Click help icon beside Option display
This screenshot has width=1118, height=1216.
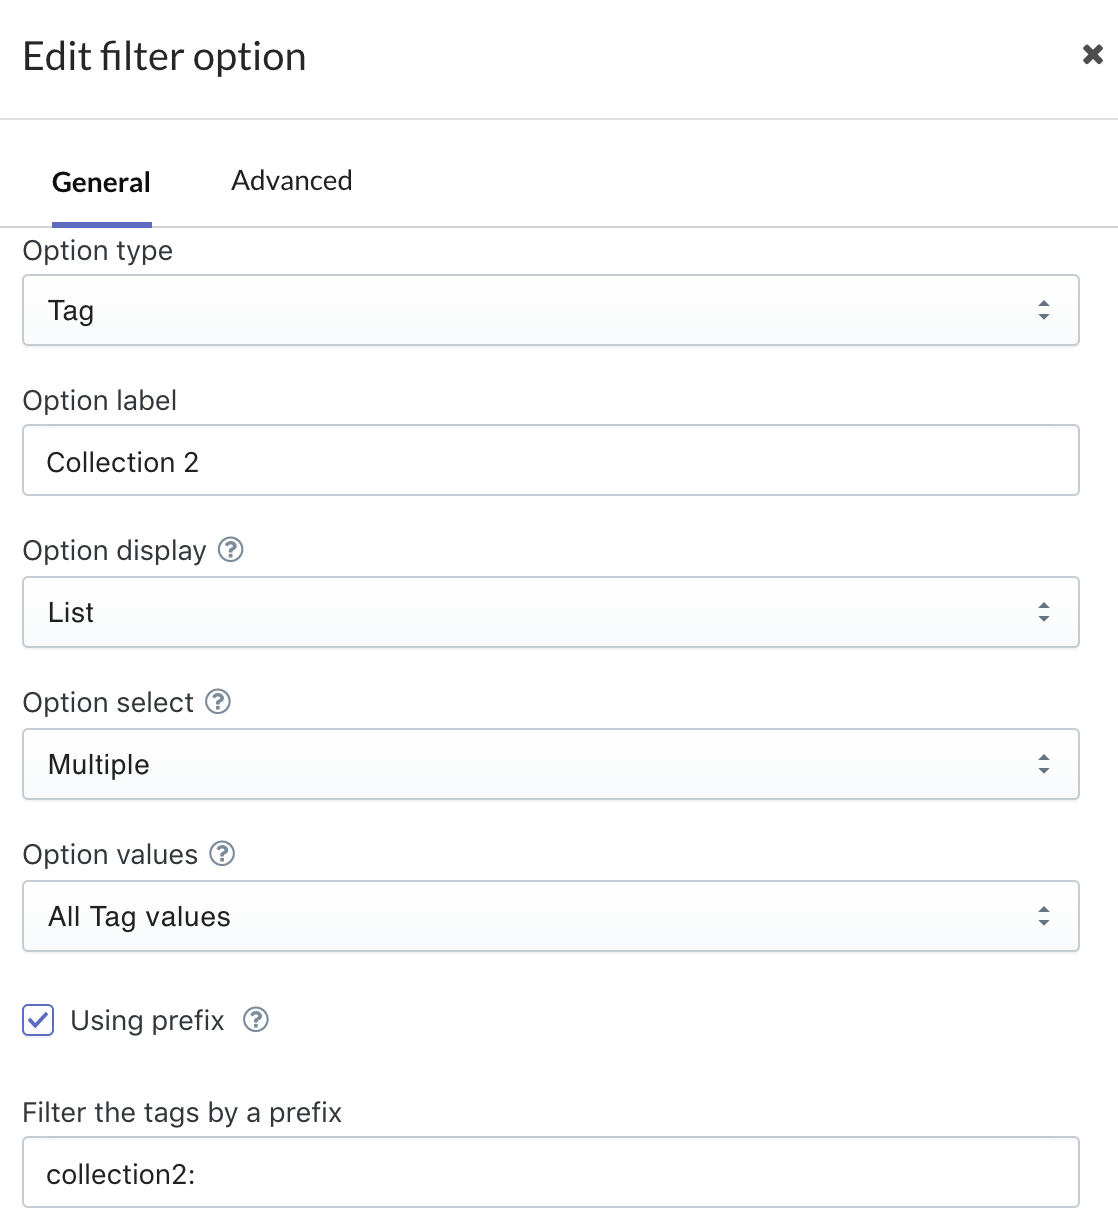(x=231, y=550)
